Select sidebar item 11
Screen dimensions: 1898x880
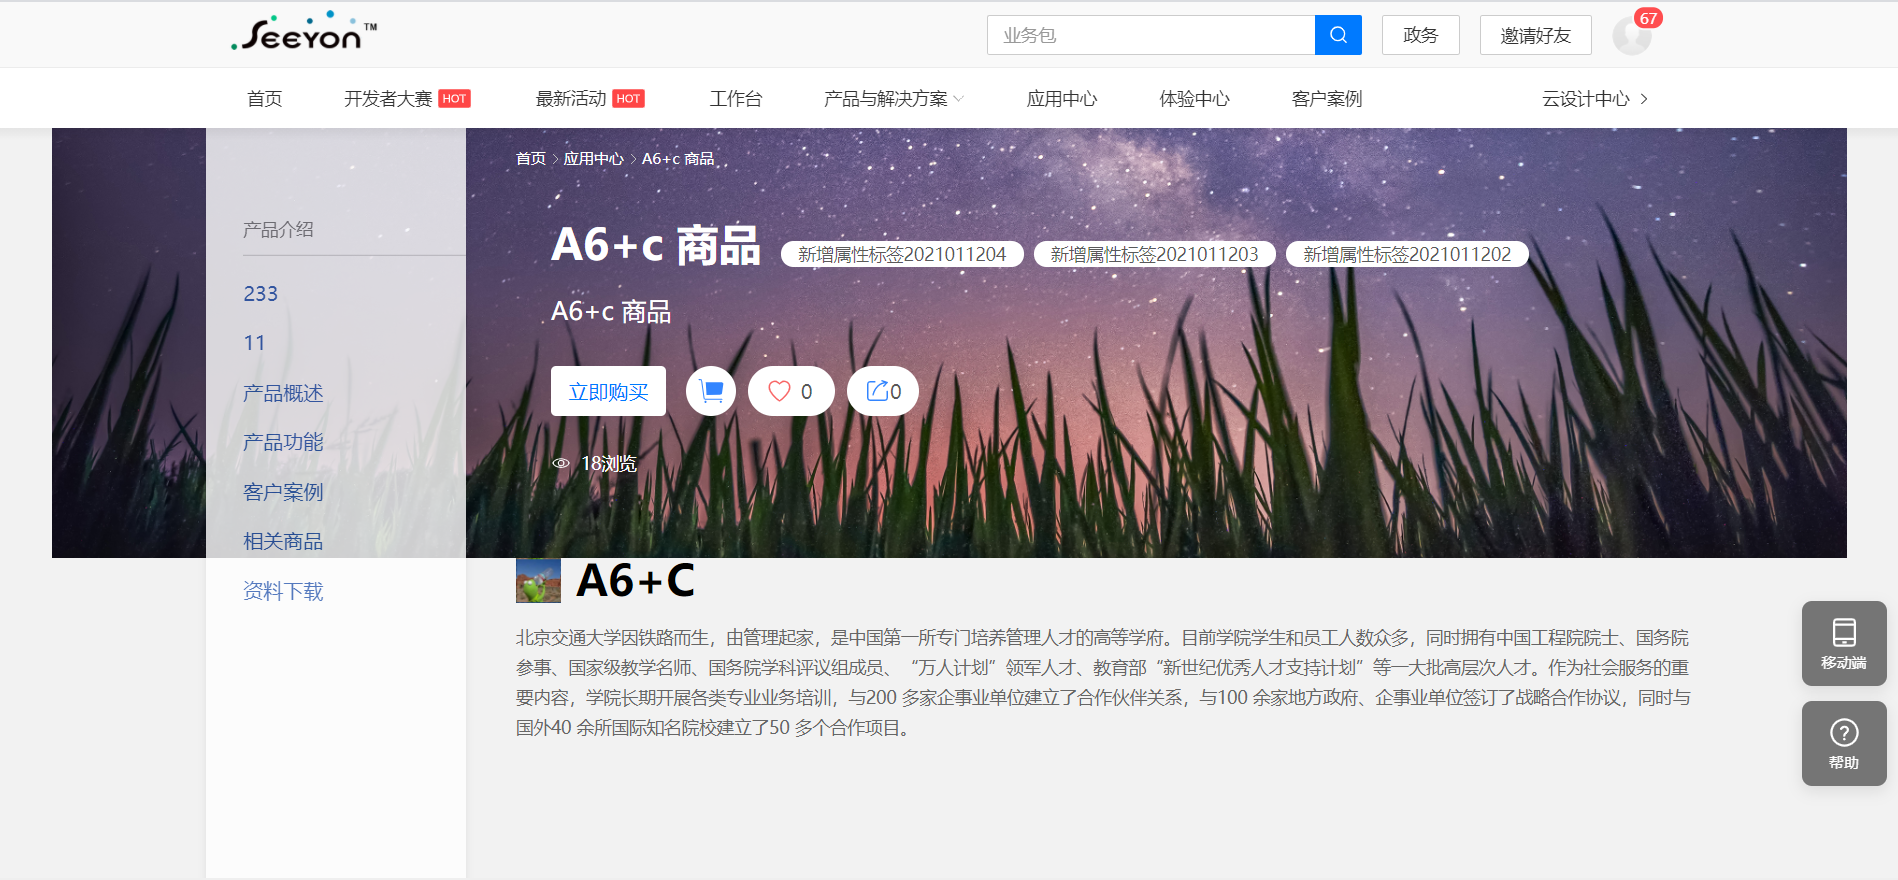point(254,342)
